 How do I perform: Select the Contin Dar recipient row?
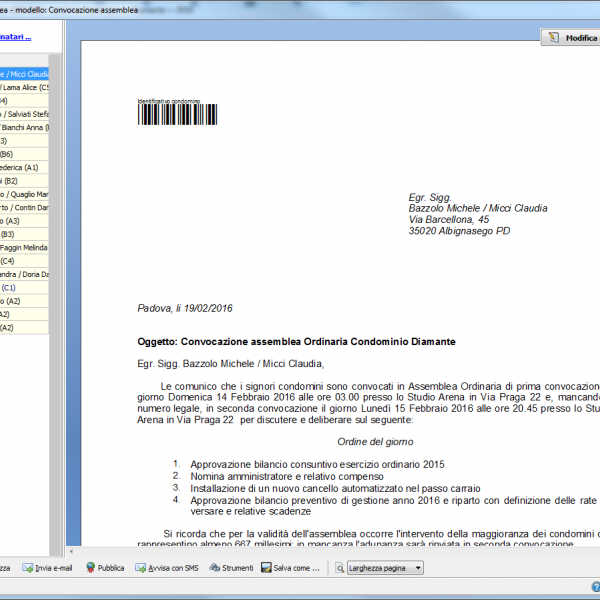coord(24,208)
